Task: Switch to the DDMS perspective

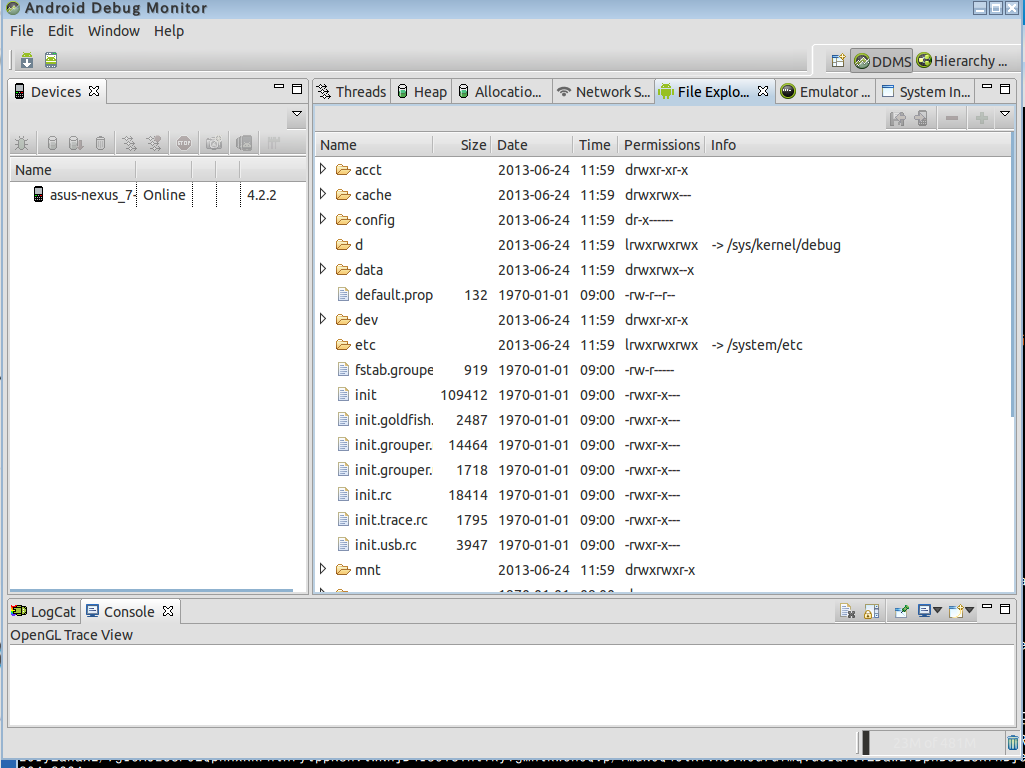Action: [882, 61]
